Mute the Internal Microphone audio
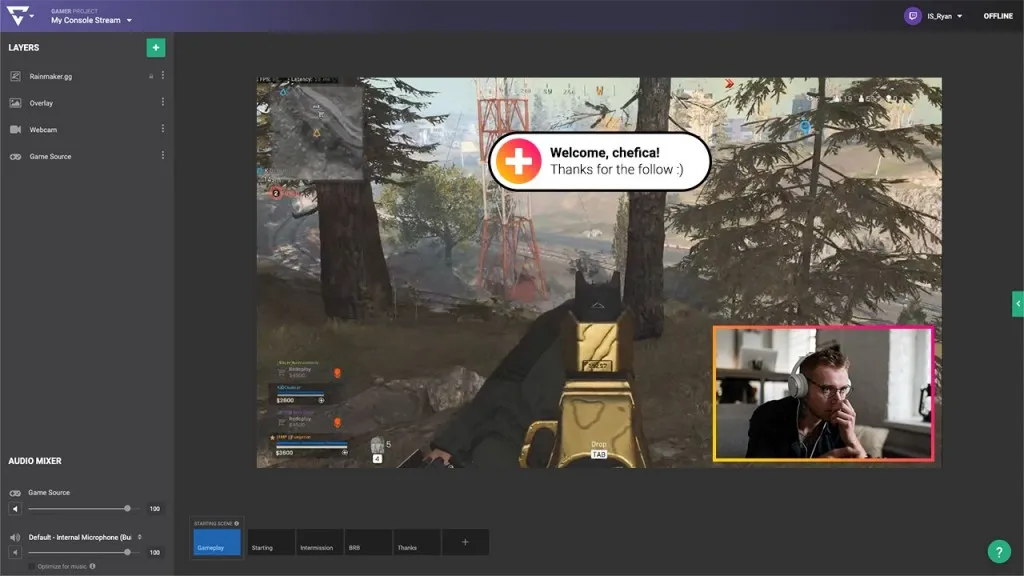The width and height of the screenshot is (1024, 576). 15,552
